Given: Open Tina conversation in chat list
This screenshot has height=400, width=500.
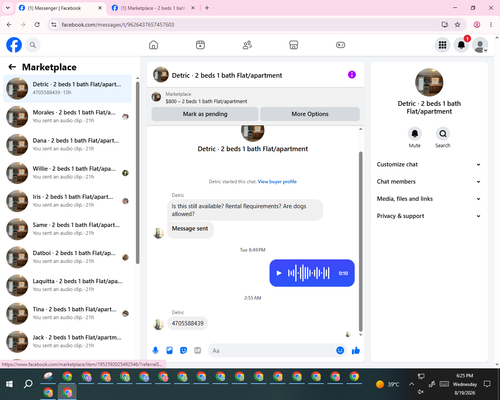Looking at the screenshot, I should pyautogui.click(x=67, y=313).
